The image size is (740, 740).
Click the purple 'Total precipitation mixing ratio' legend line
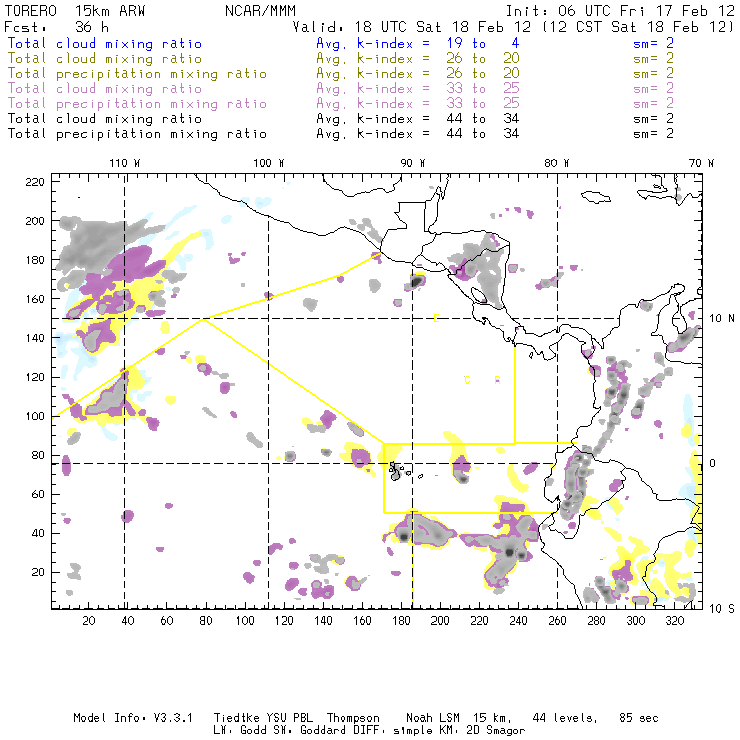137,104
